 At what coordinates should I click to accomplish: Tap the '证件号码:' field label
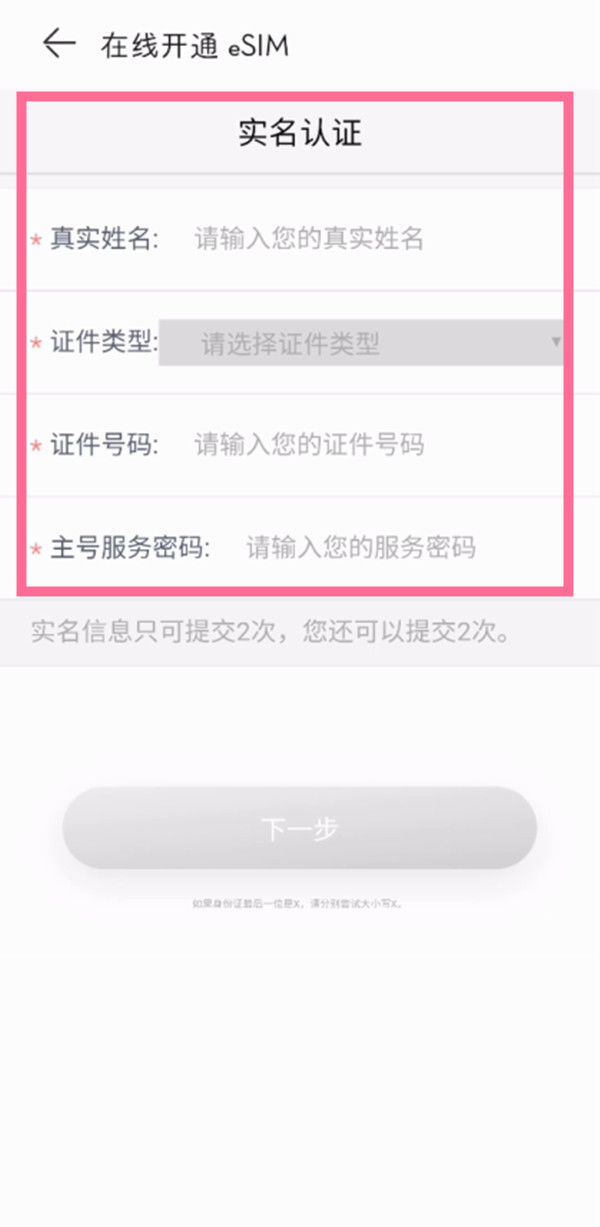pyautogui.click(x=105, y=444)
